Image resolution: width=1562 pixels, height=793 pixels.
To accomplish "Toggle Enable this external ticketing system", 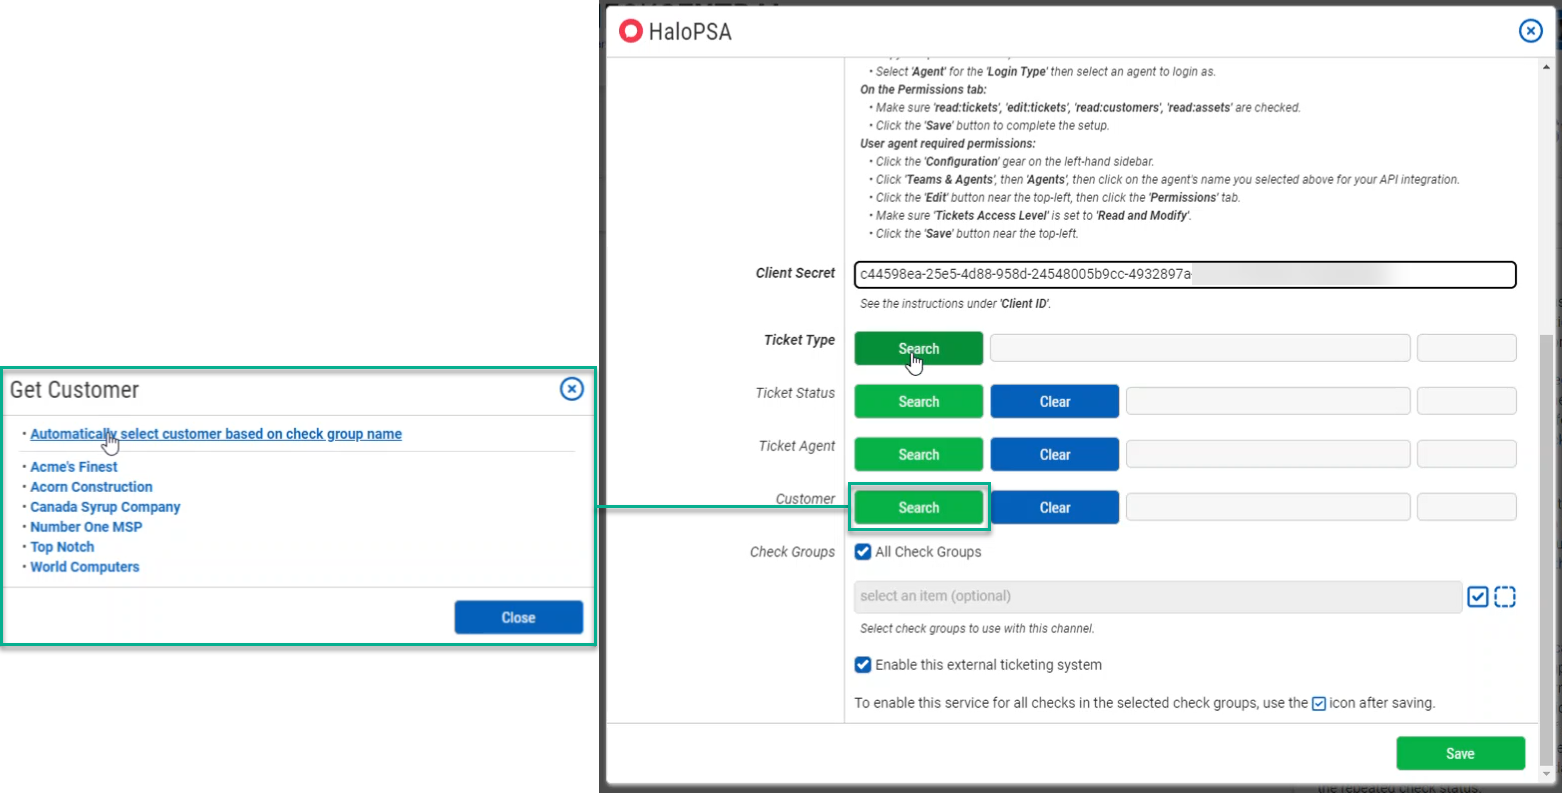I will click(863, 664).
